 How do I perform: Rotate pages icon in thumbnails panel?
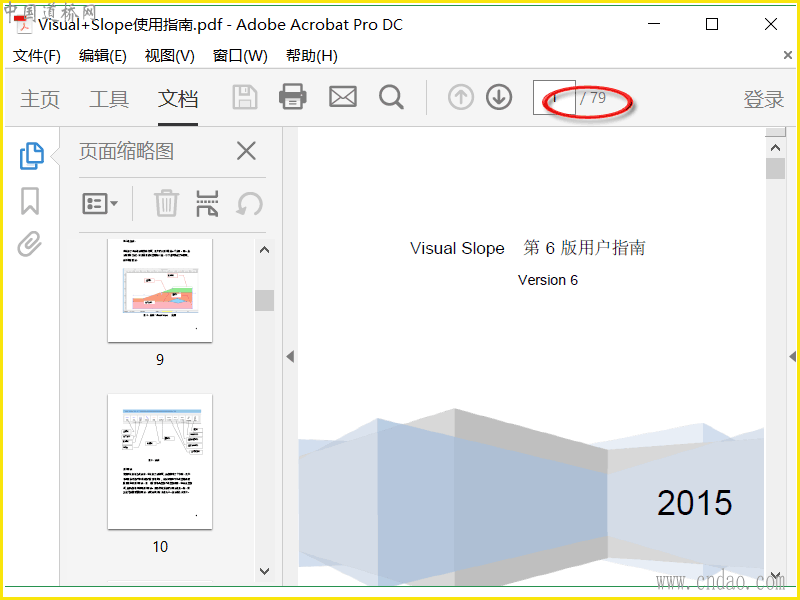249,204
